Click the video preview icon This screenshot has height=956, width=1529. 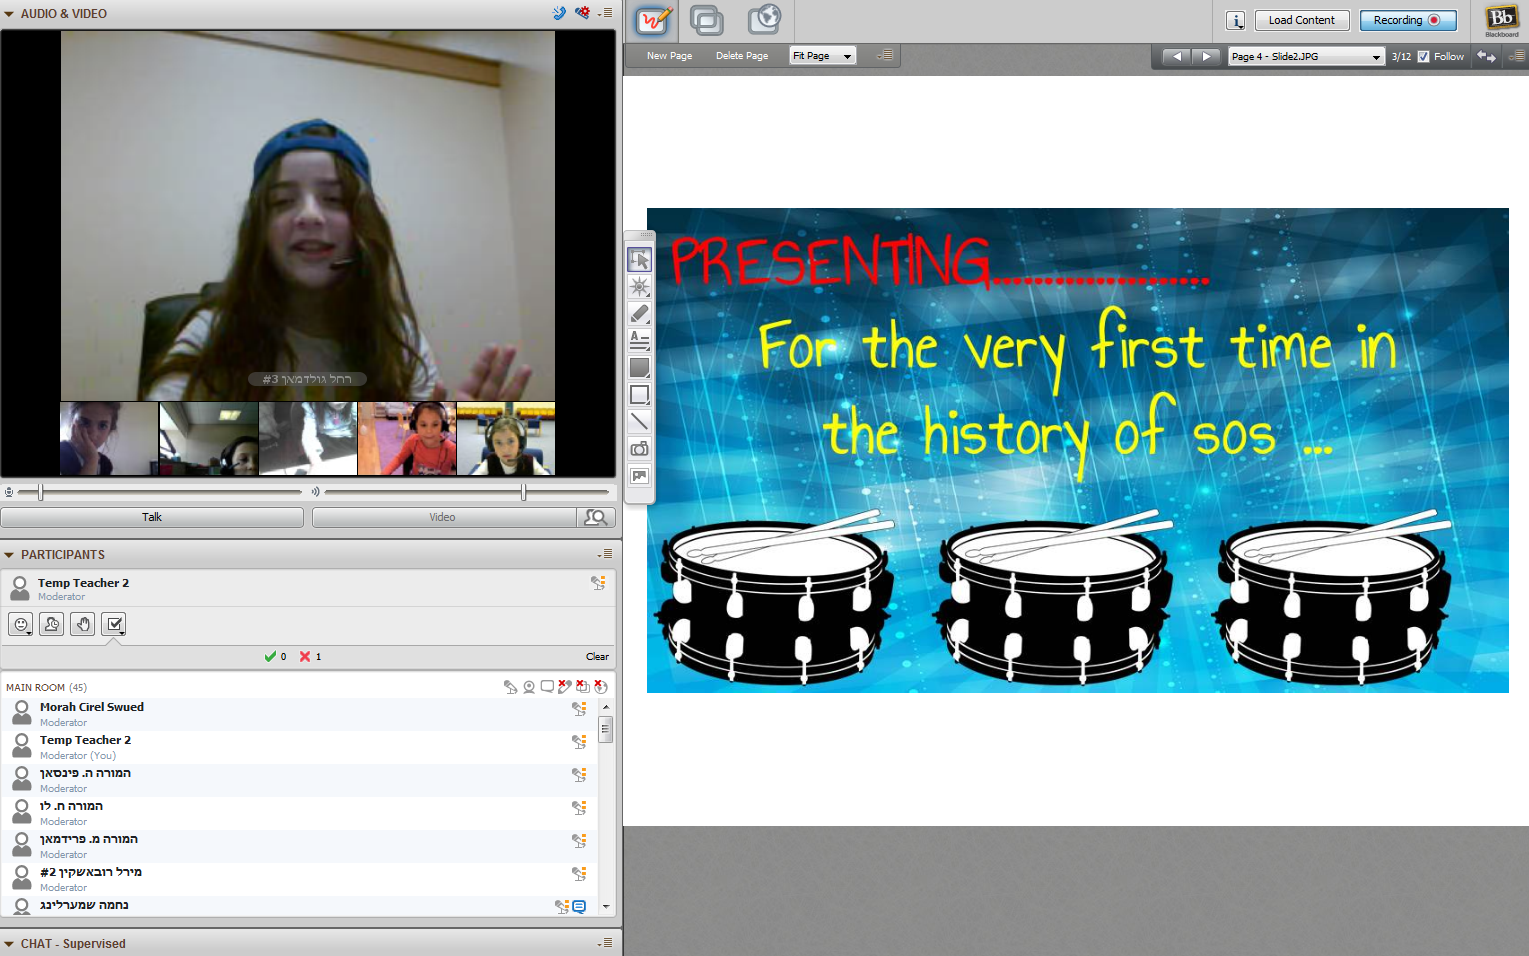596,517
